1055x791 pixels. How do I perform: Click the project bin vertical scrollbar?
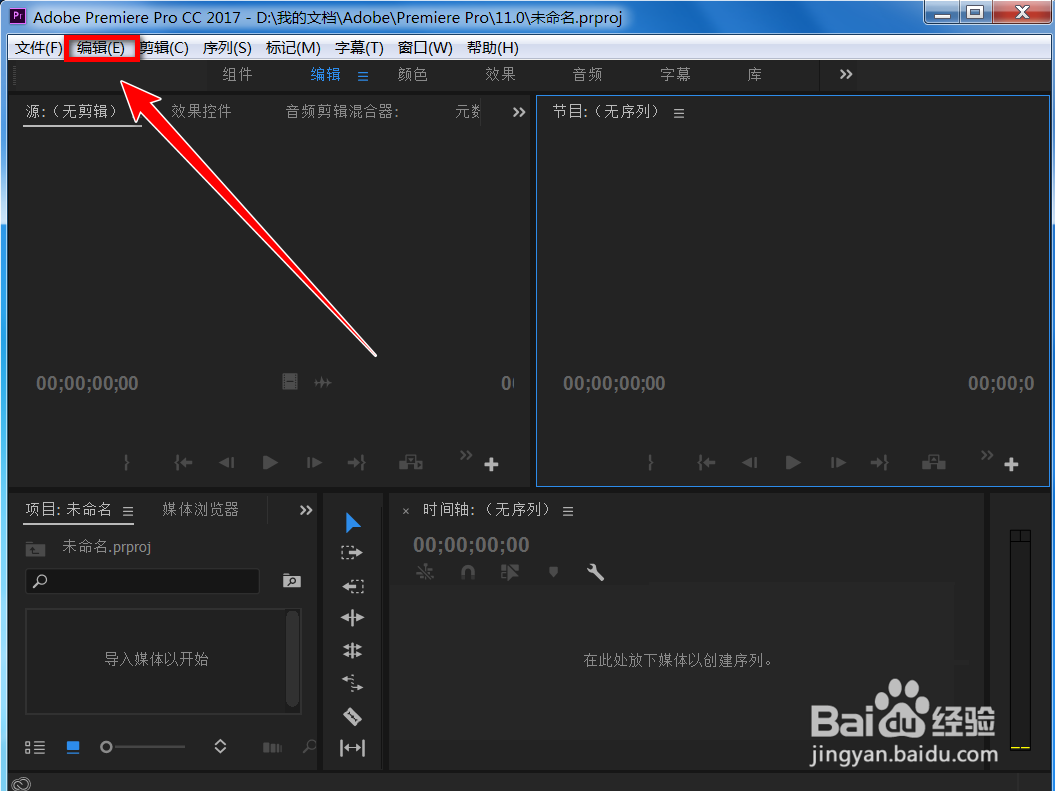pyautogui.click(x=292, y=659)
